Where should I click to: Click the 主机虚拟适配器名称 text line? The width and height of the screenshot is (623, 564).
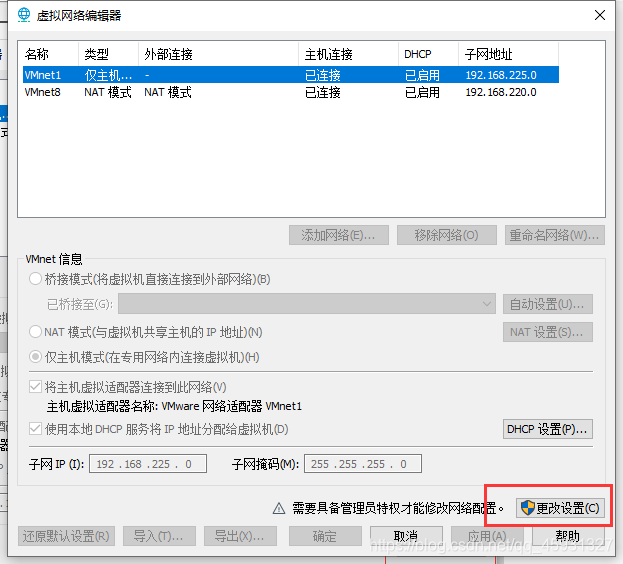[174, 406]
